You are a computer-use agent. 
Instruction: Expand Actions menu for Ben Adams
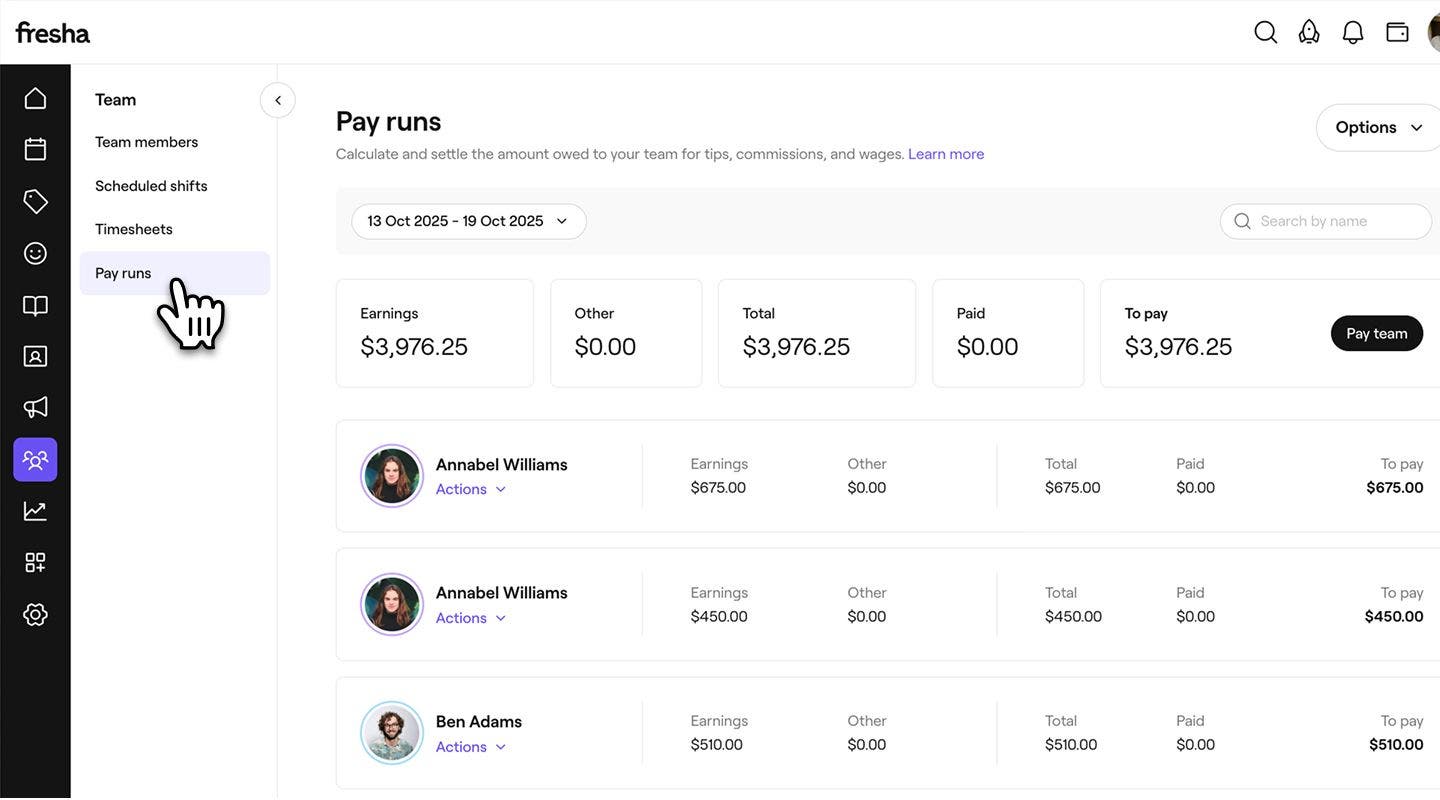coord(471,747)
